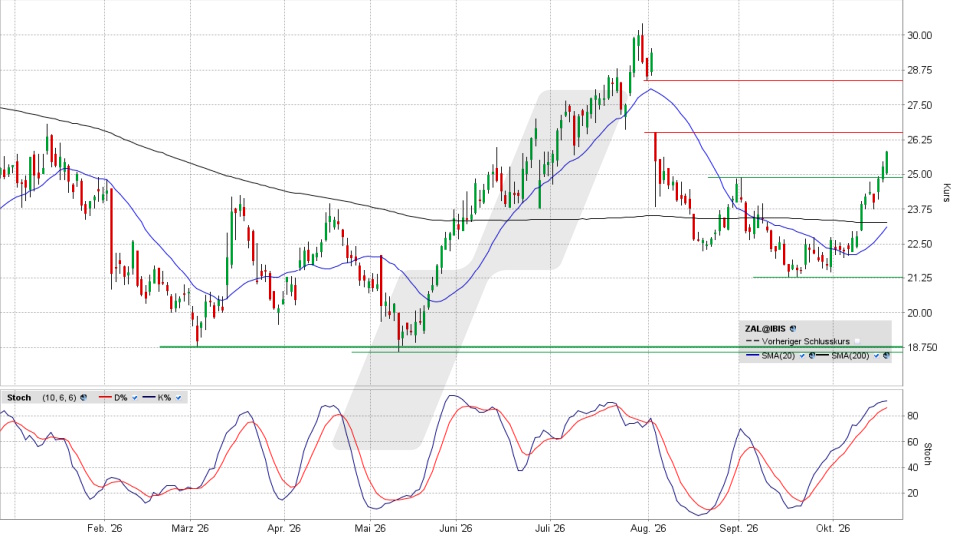The image size is (960, 540).
Task: Uncheck the SMA(200) visibility checkbox
Action: pos(876,356)
